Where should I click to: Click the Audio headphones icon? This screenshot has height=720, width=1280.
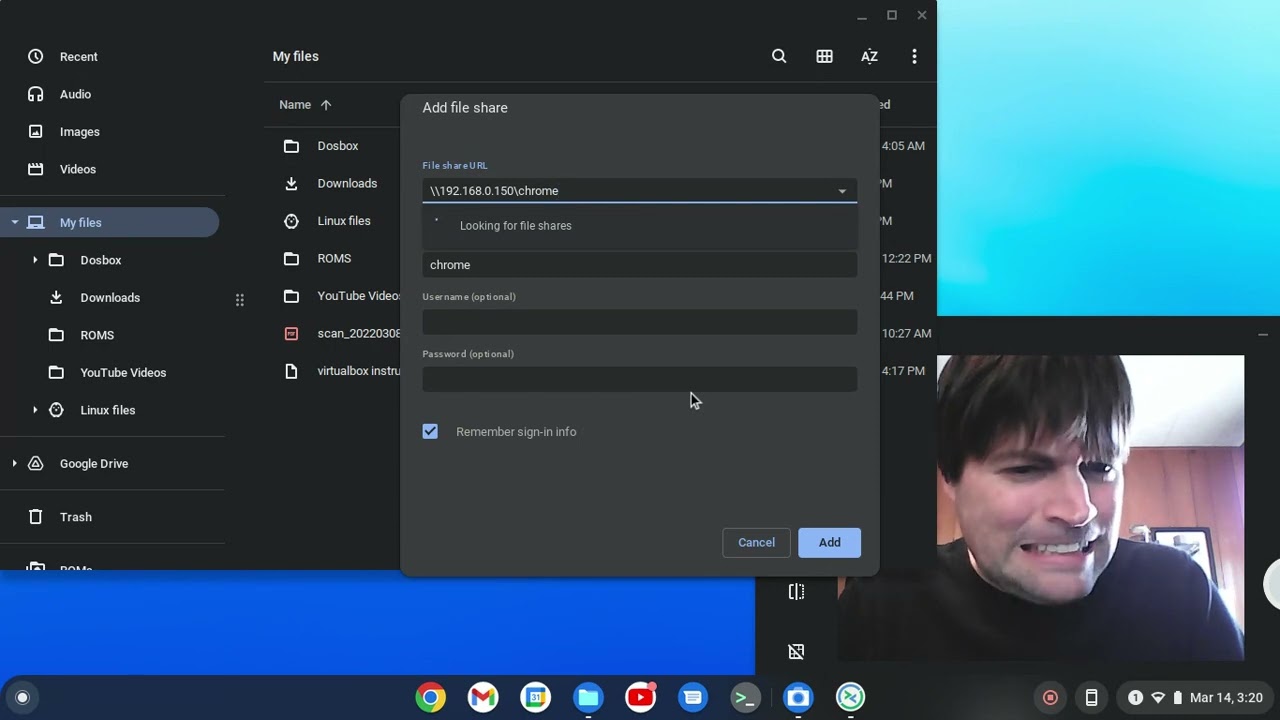click(36, 94)
